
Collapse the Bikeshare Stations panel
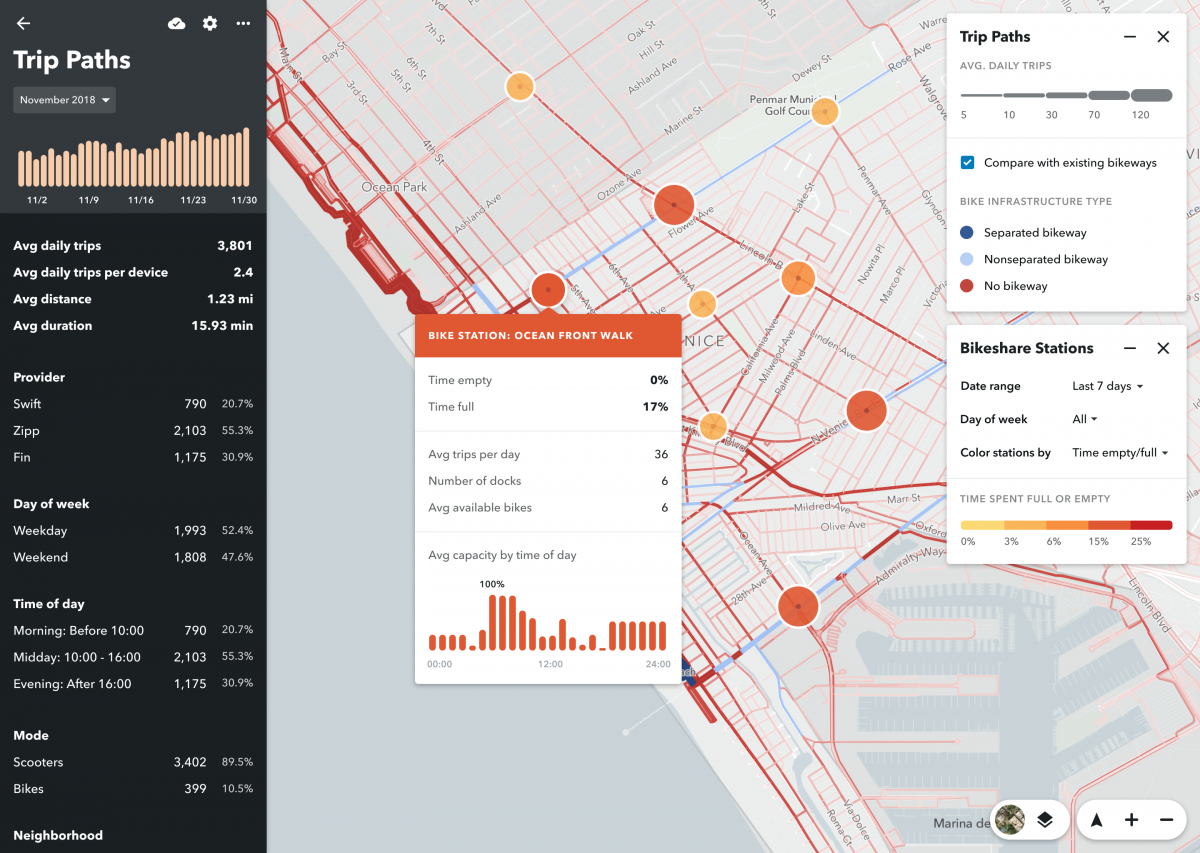coord(1129,347)
